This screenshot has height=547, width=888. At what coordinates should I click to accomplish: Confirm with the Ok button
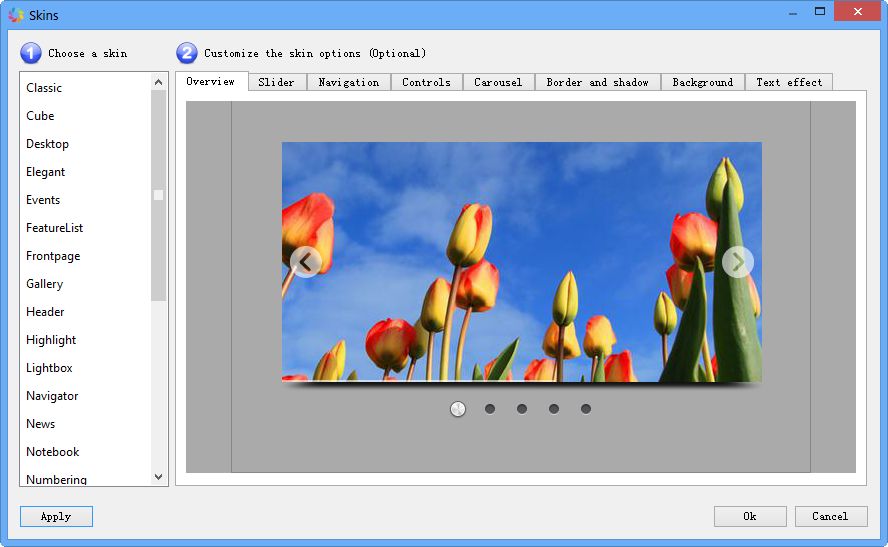click(749, 516)
